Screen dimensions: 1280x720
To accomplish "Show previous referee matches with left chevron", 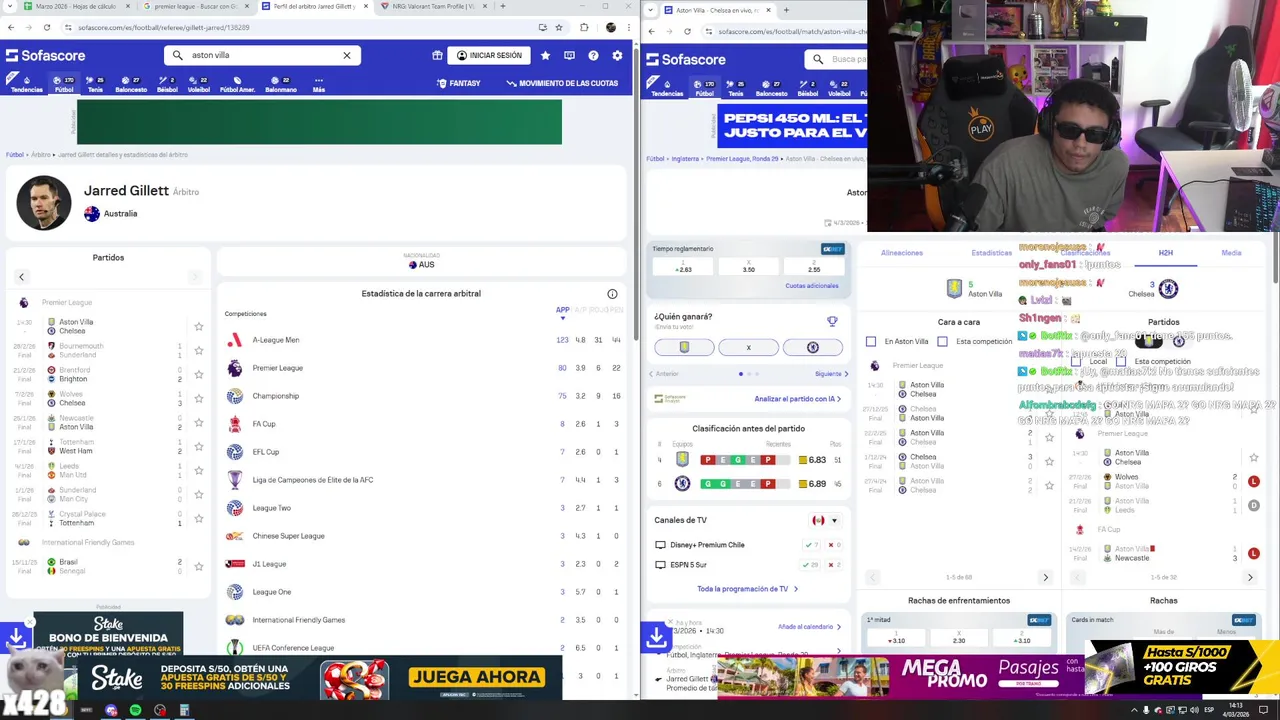I will click(21, 277).
